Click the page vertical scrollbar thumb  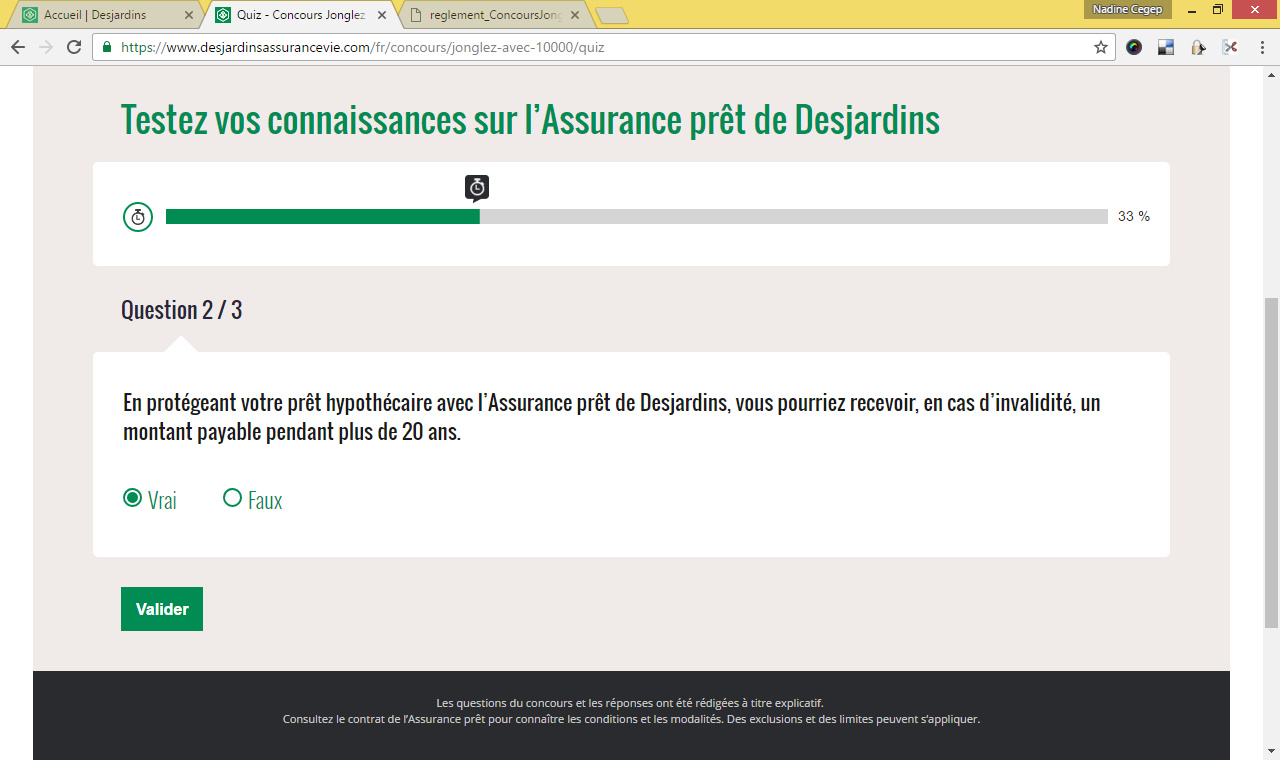[x=1271, y=462]
